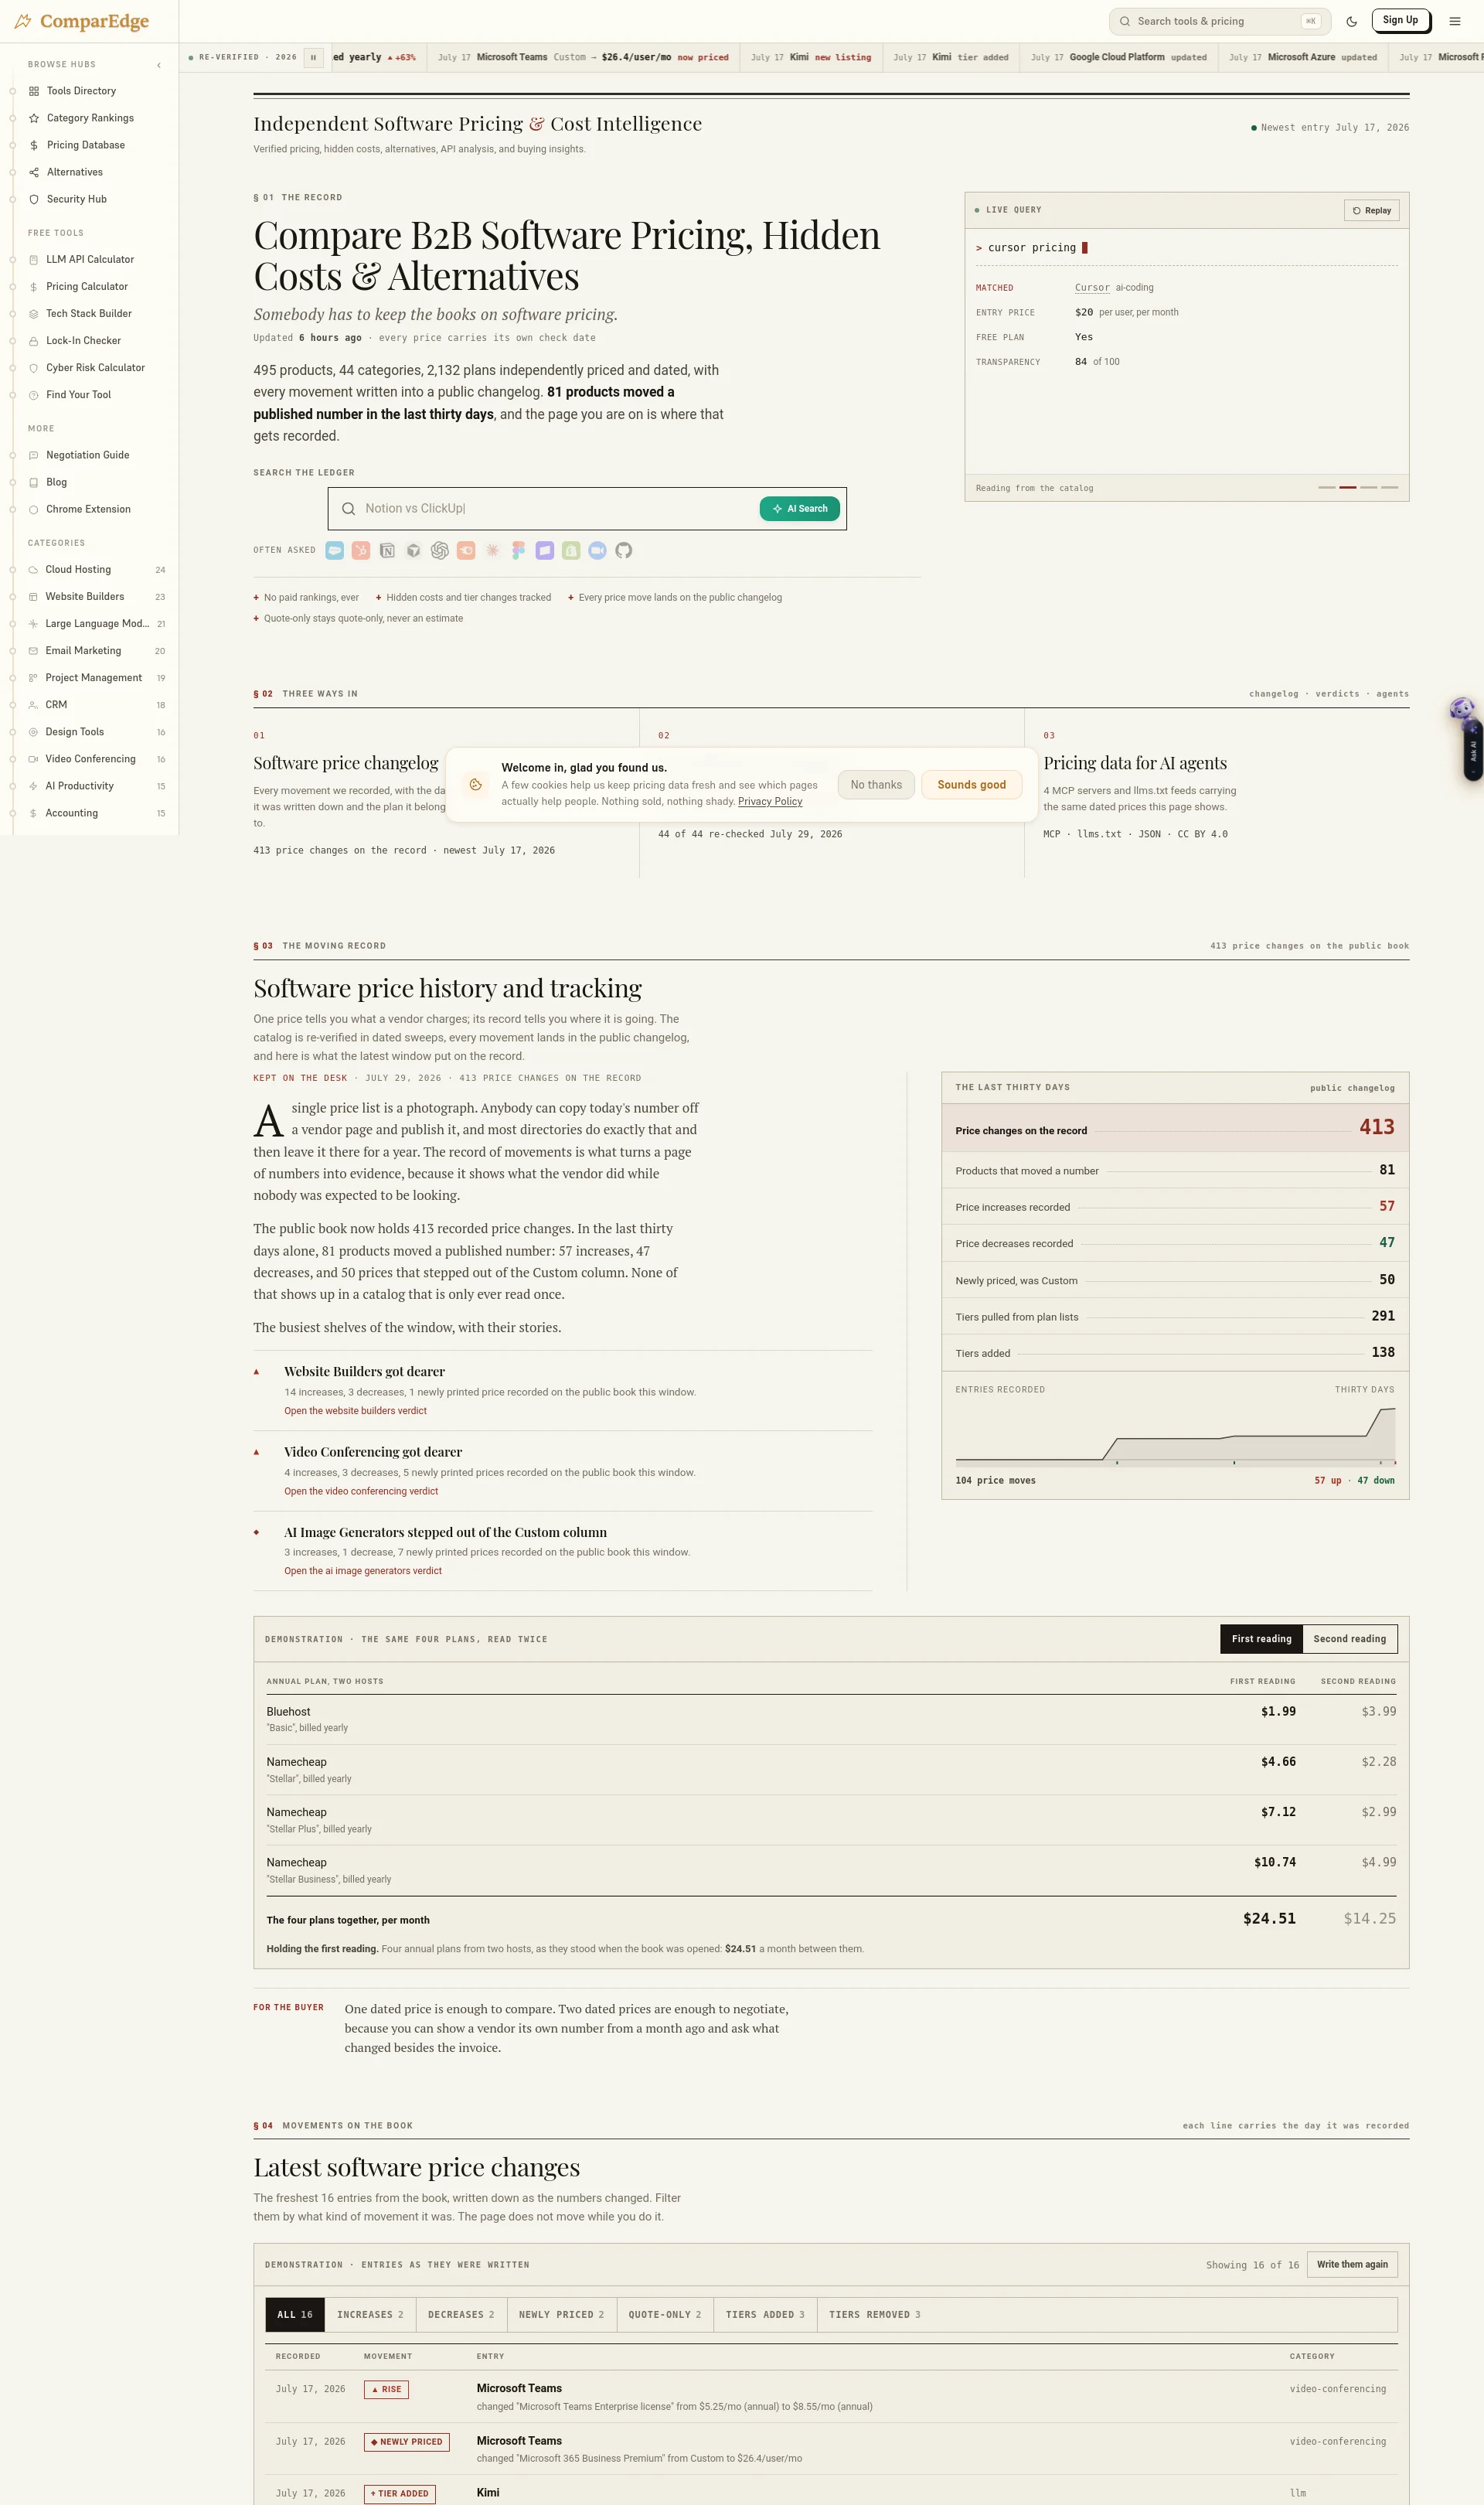This screenshot has height=2505, width=1484.
Task: Pause the re-verified ticker
Action: tap(313, 57)
